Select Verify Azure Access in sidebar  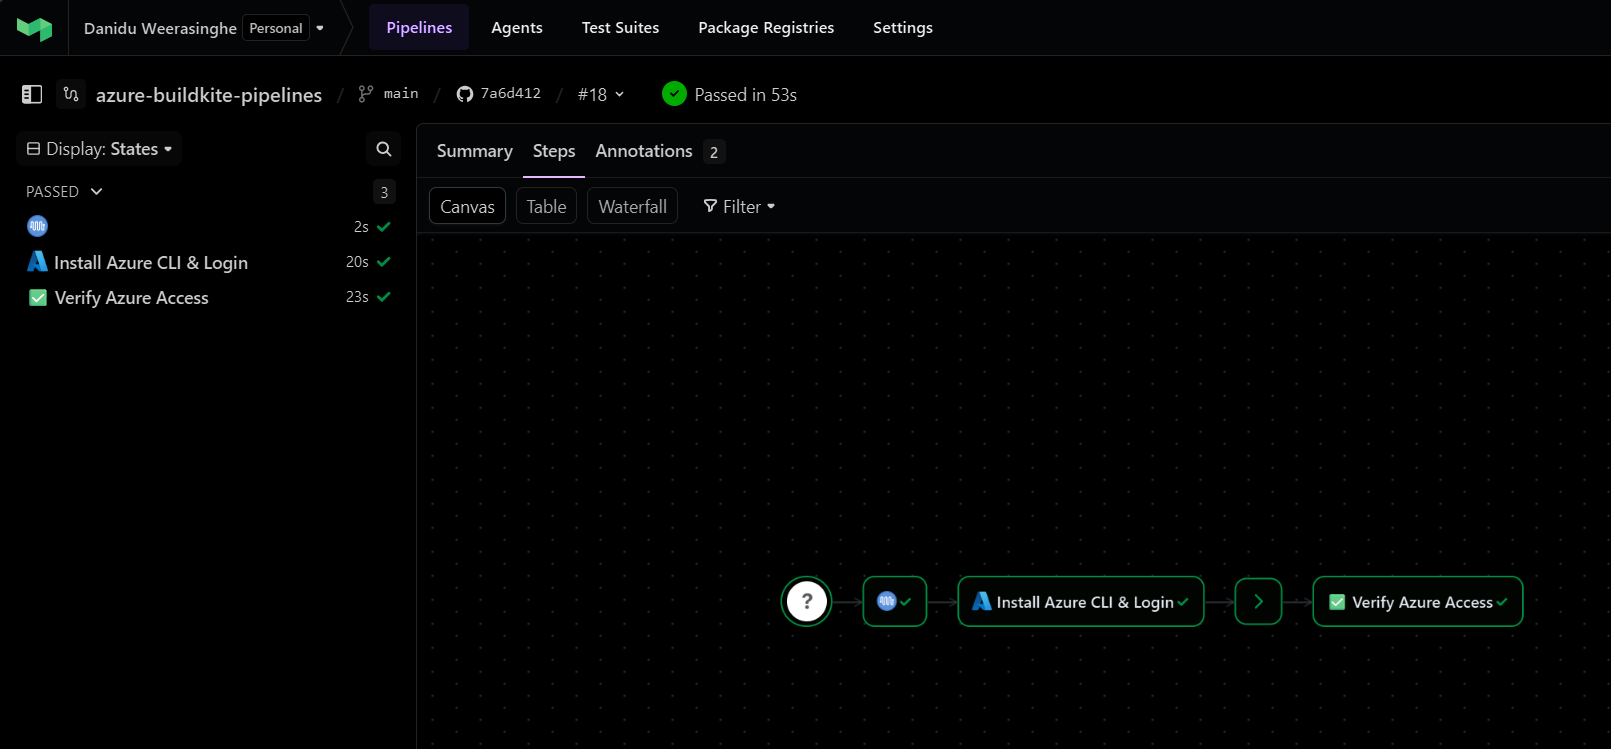tap(132, 298)
